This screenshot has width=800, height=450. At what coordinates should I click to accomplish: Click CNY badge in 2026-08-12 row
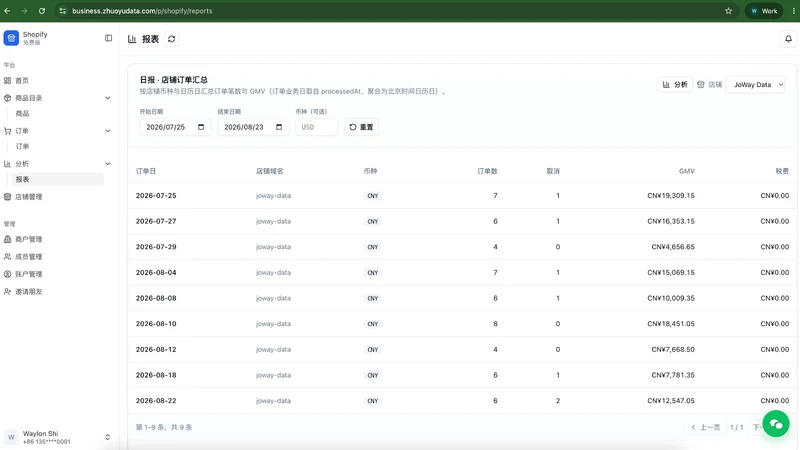coord(373,350)
